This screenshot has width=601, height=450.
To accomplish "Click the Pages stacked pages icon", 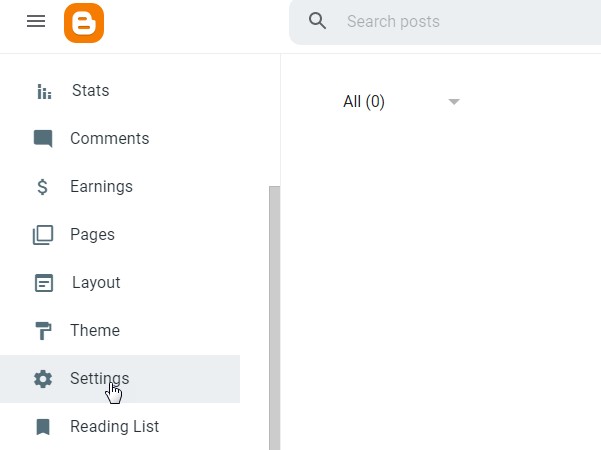I will coord(43,235).
